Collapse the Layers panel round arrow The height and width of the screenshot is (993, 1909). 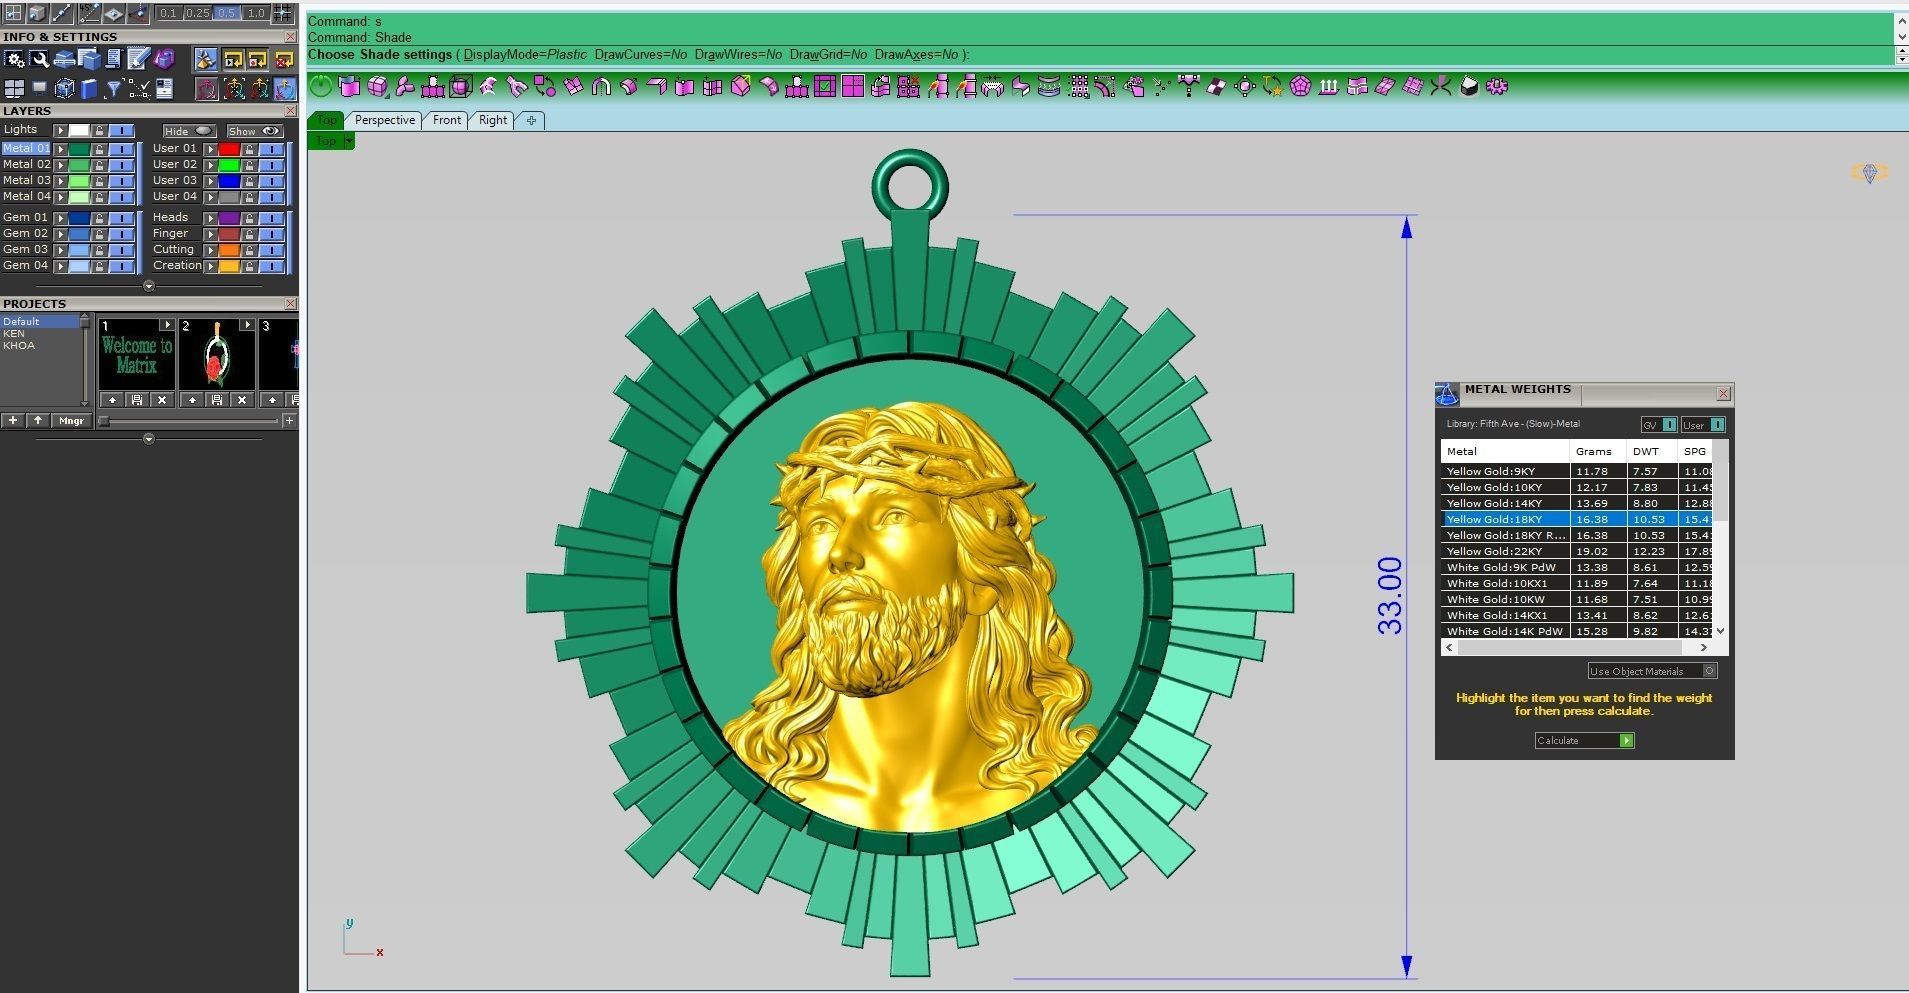149,286
